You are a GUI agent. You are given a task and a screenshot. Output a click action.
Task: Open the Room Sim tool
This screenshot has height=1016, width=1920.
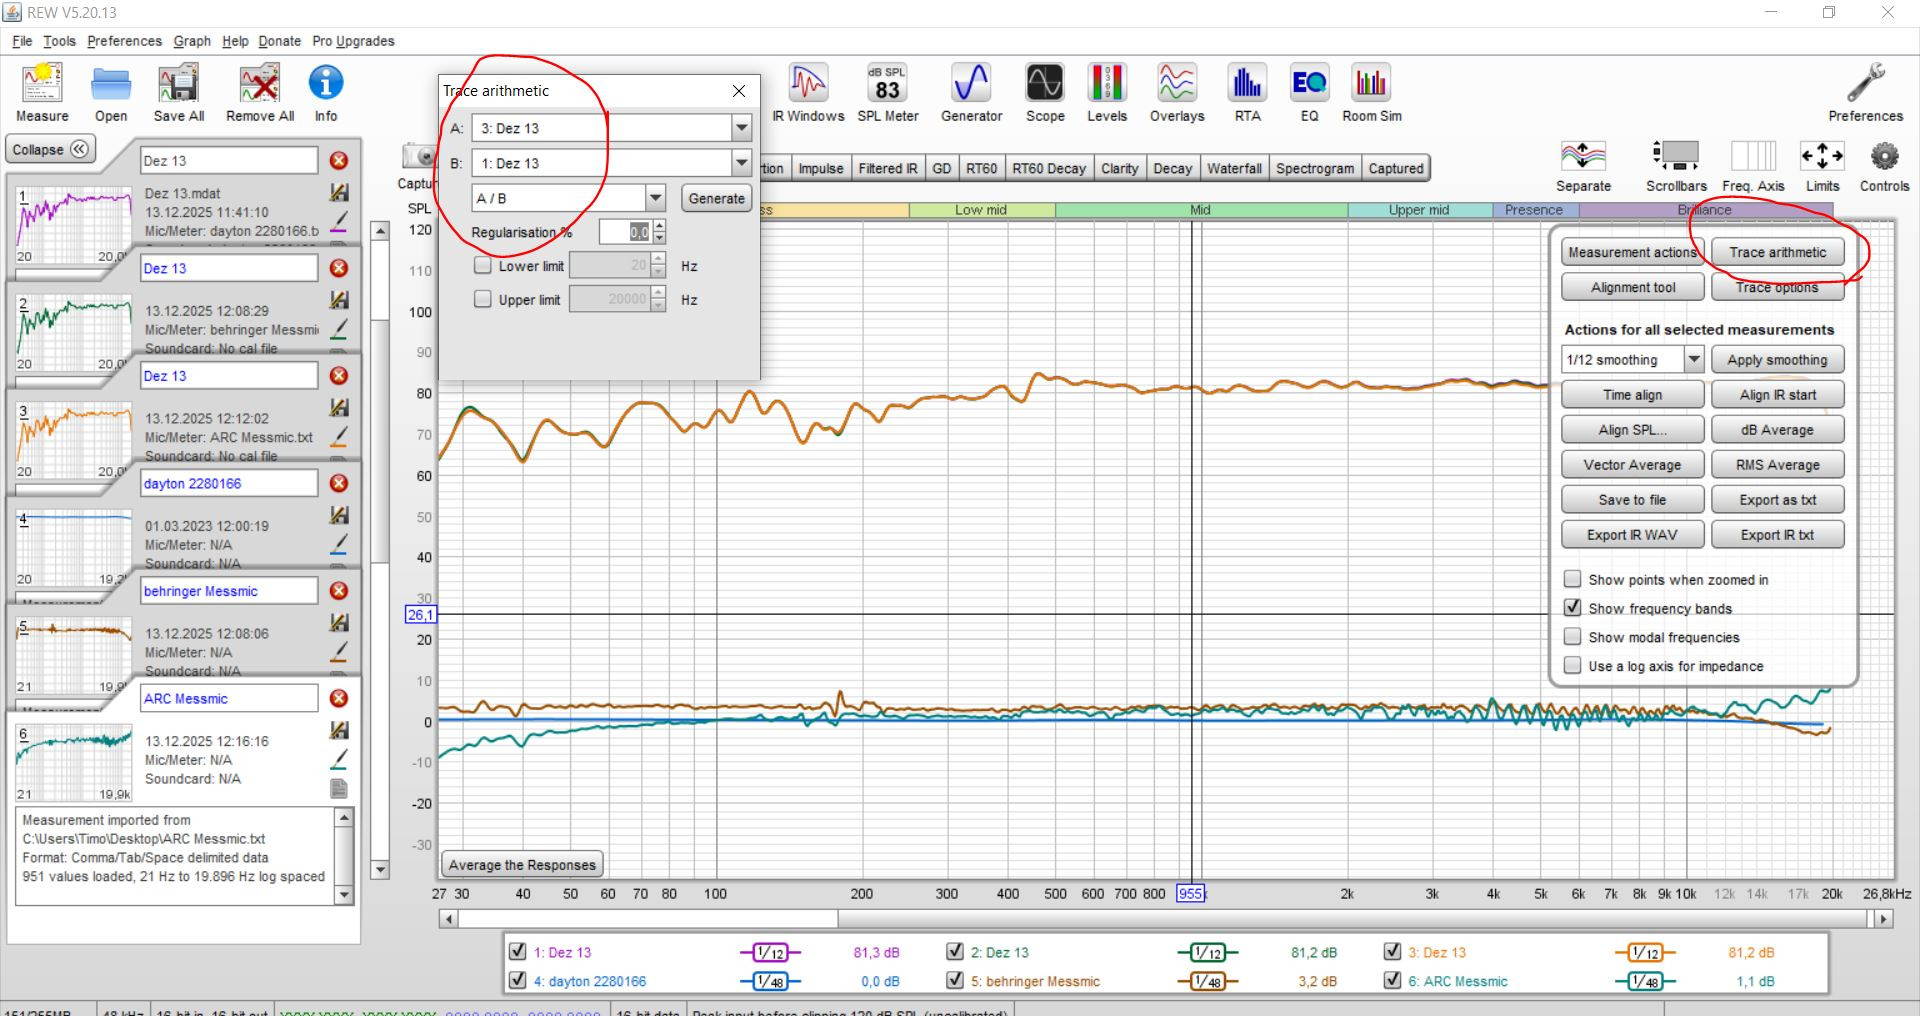pyautogui.click(x=1371, y=92)
